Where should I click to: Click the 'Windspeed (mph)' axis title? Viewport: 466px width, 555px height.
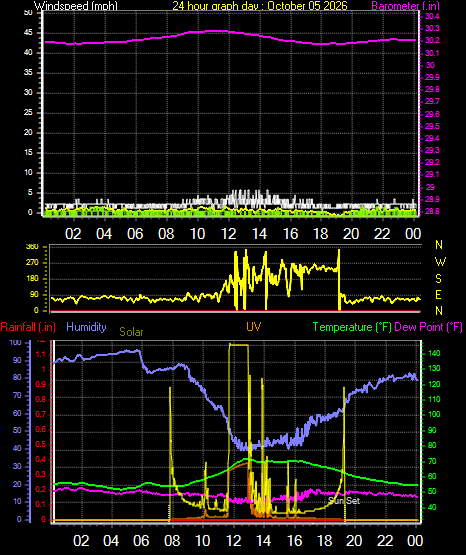click(x=75, y=6)
